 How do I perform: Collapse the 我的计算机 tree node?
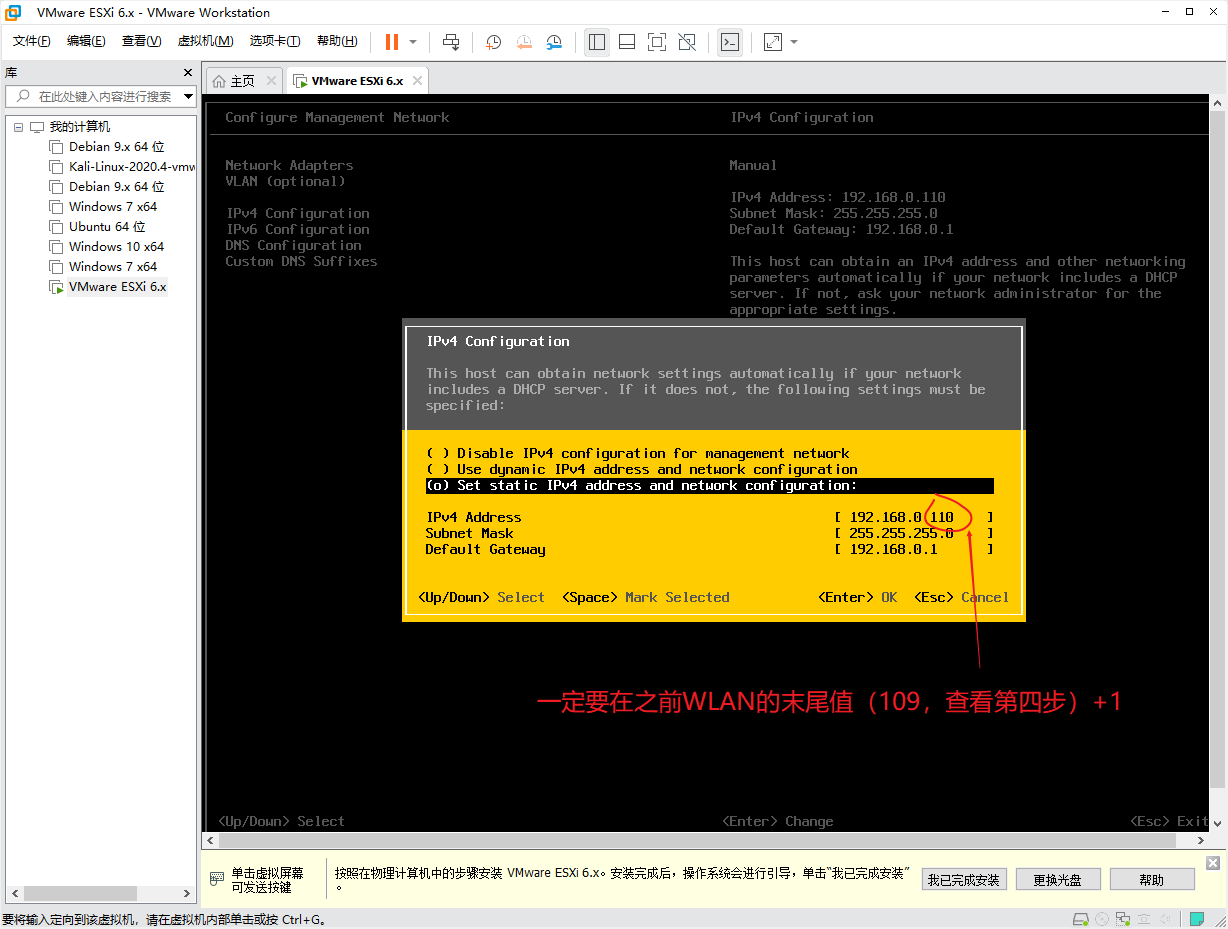pos(18,127)
